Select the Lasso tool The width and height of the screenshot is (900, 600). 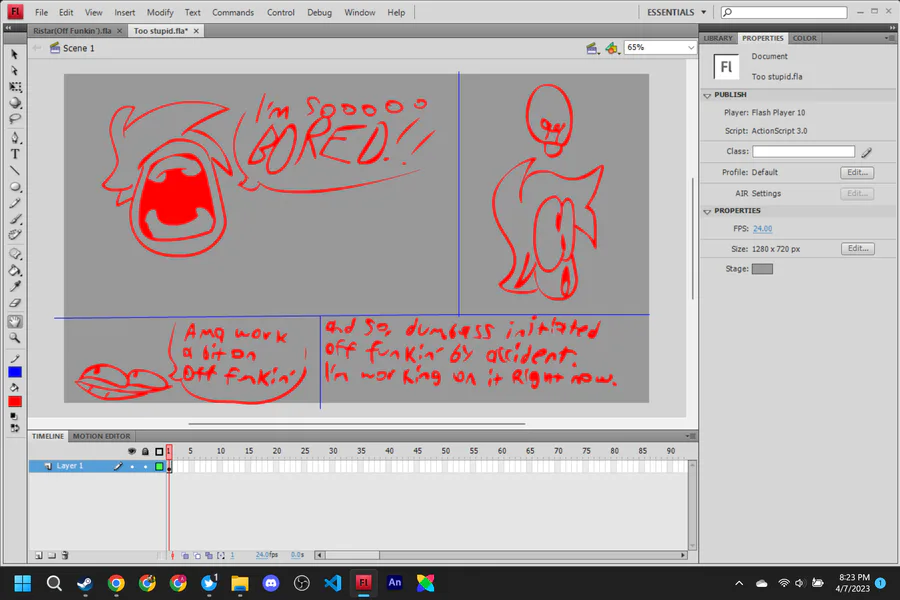pyautogui.click(x=15, y=119)
